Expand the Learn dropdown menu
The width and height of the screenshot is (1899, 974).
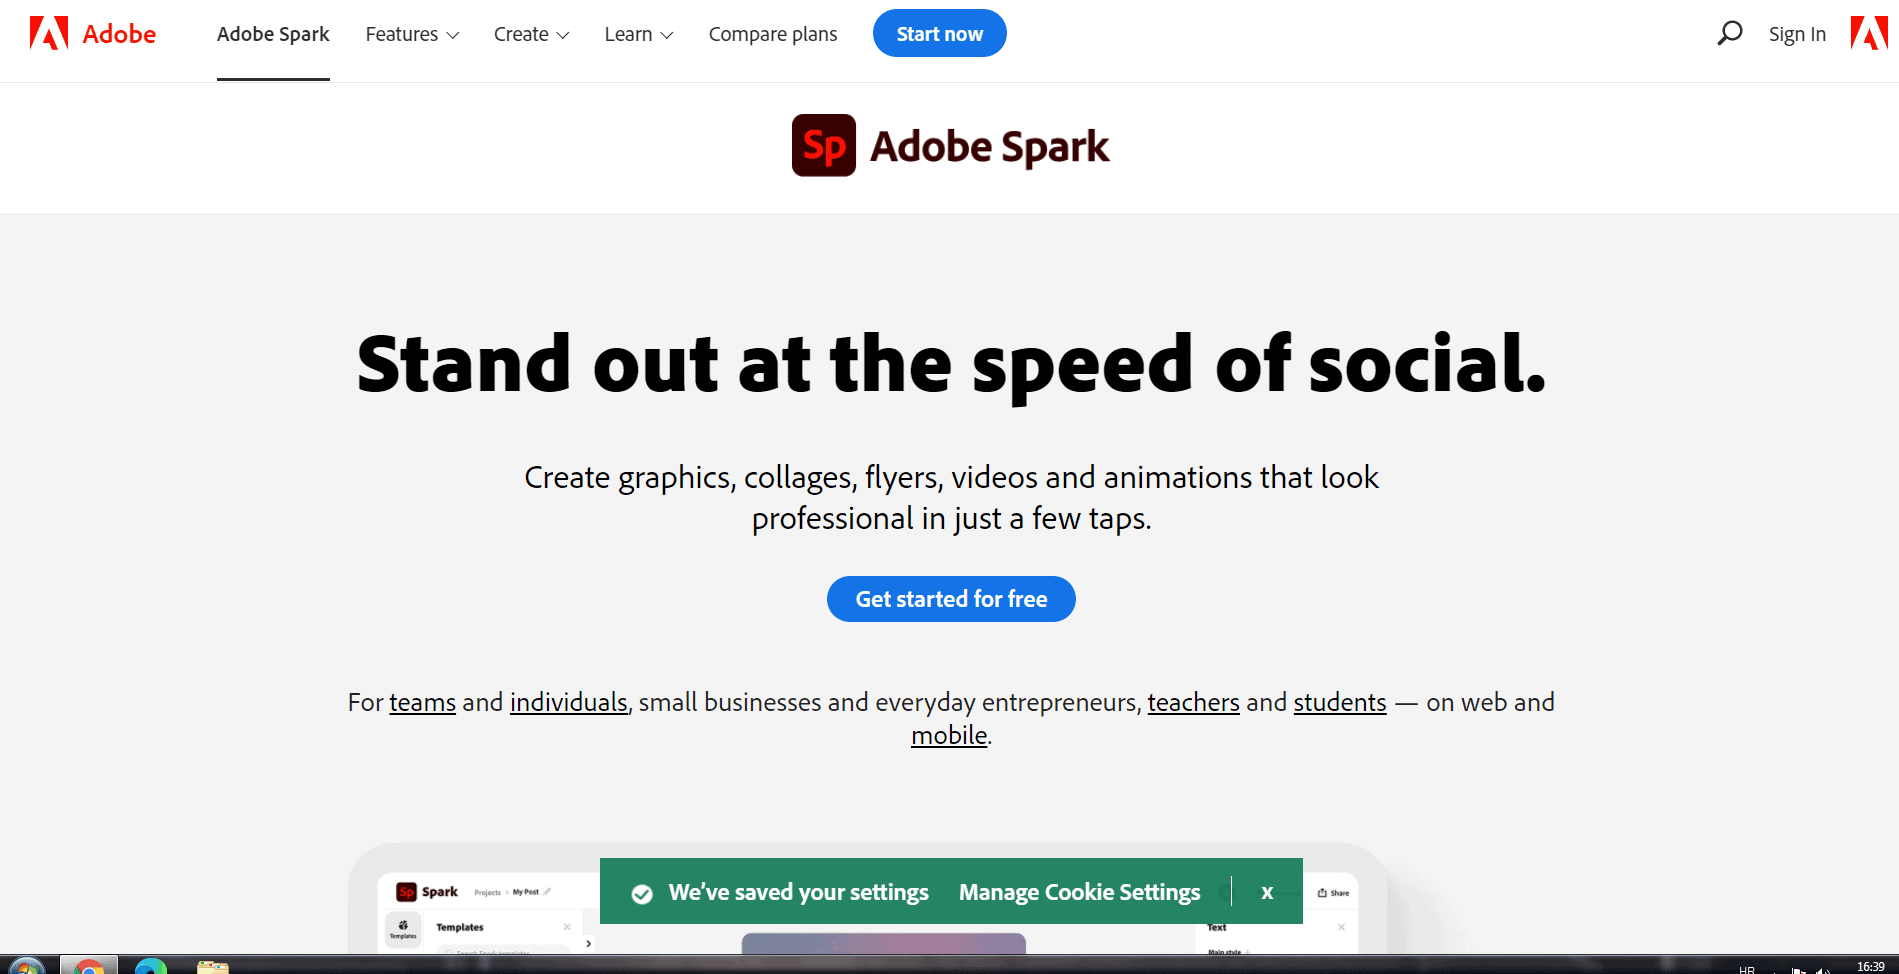639,34
